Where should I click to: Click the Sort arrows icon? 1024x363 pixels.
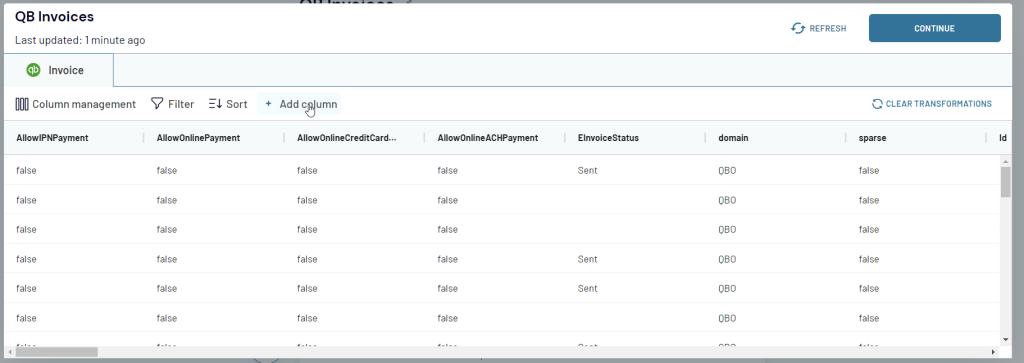[x=216, y=104]
